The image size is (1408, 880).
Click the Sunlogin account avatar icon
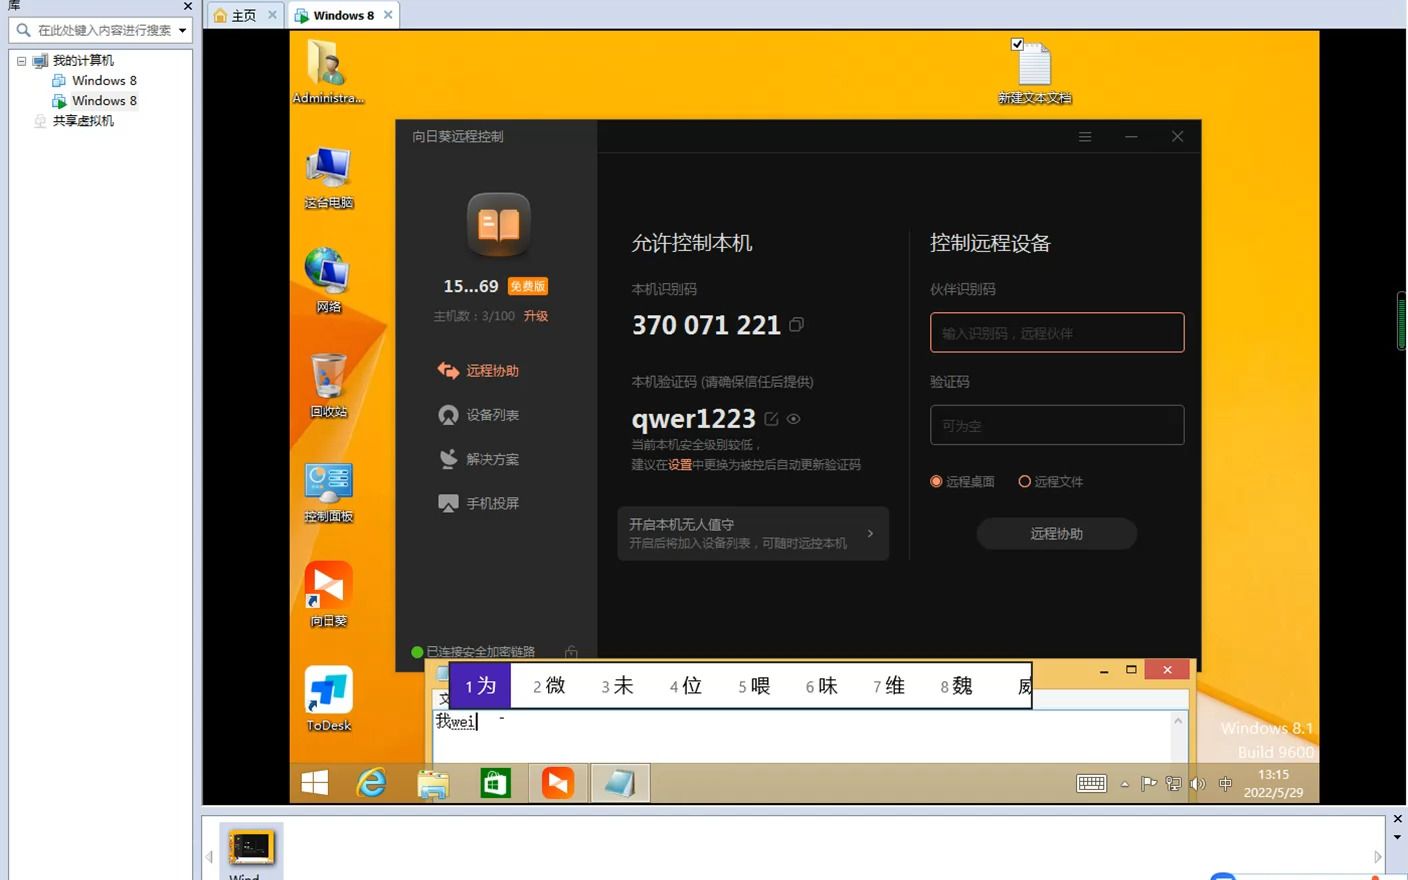498,224
